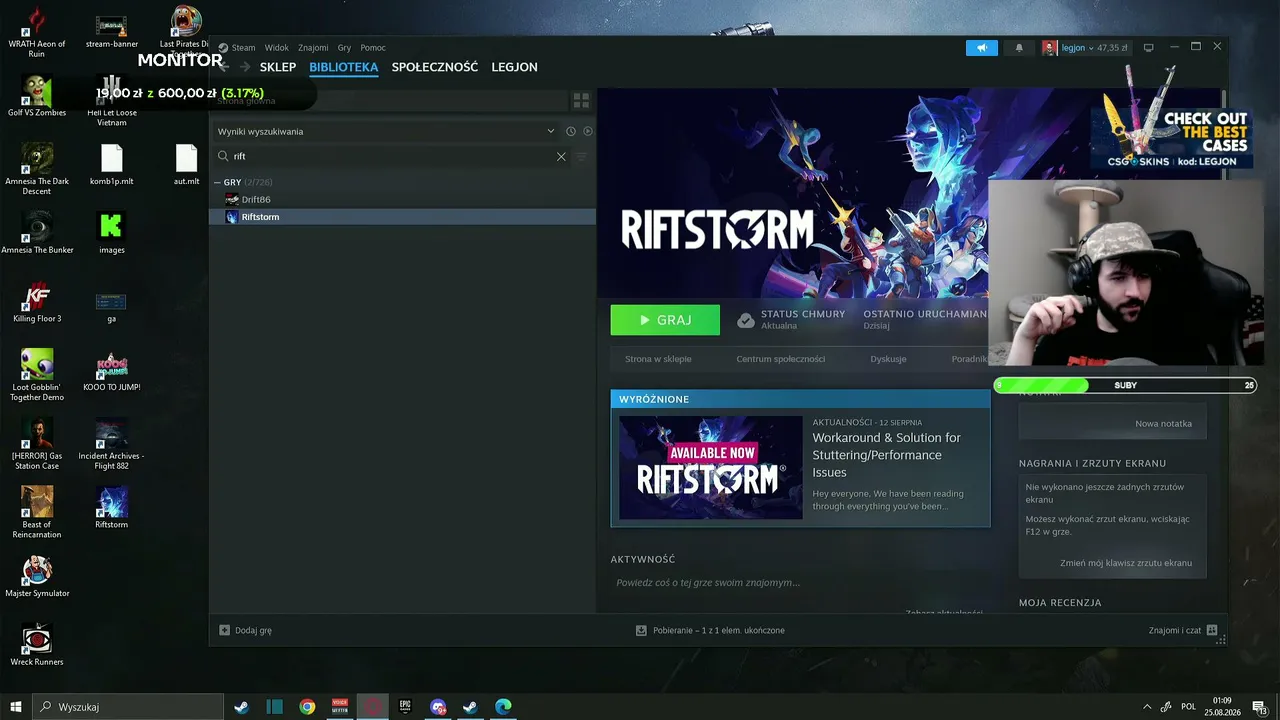Viewport: 1280px width, 720px height.
Task: Switch the POL input language
Action: [1188, 707]
